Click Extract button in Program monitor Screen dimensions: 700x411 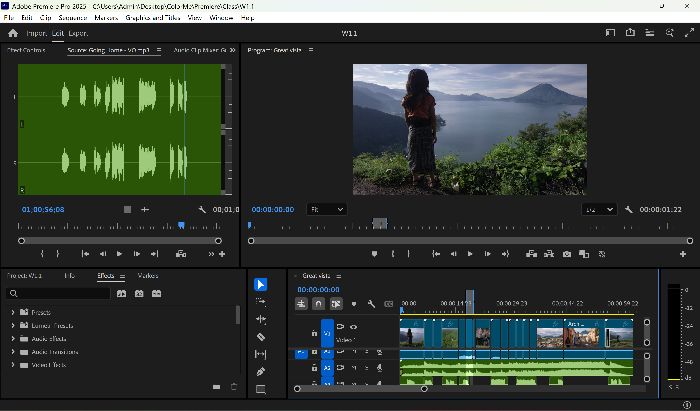549,254
